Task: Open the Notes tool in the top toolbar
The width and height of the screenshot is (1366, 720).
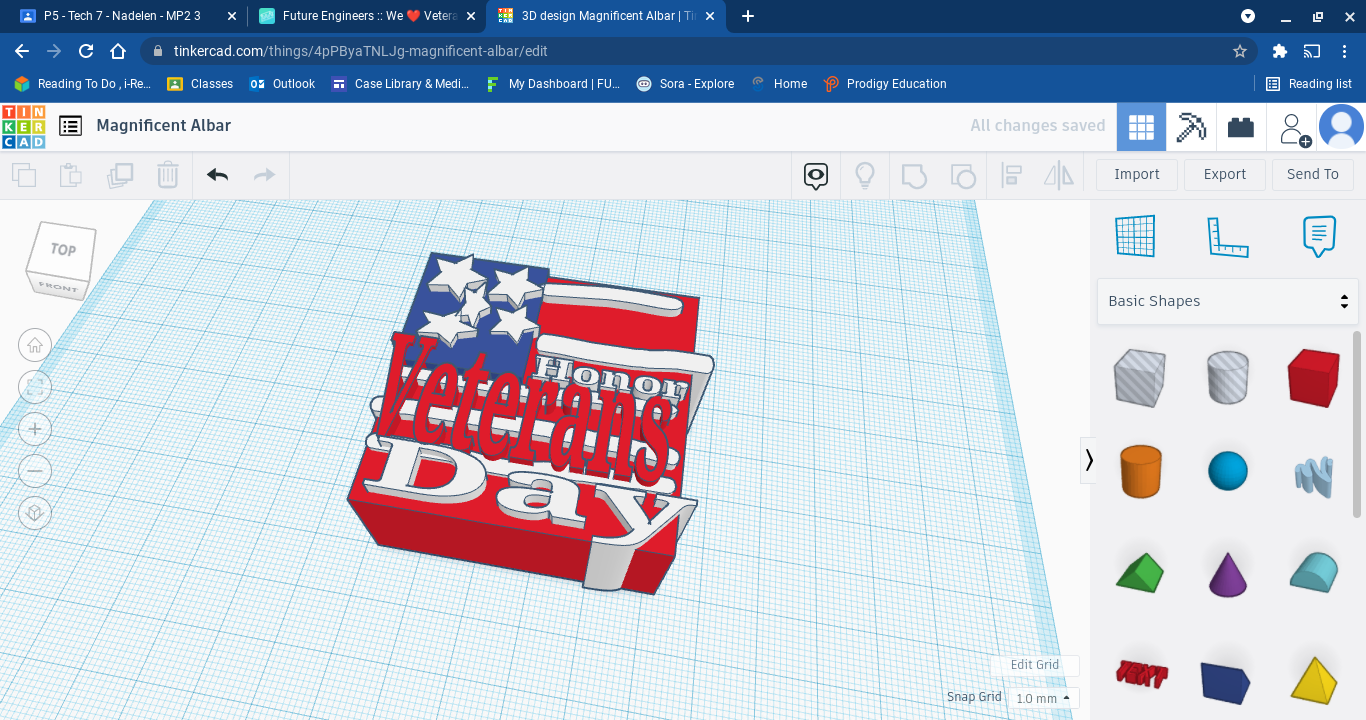Action: 816,176
